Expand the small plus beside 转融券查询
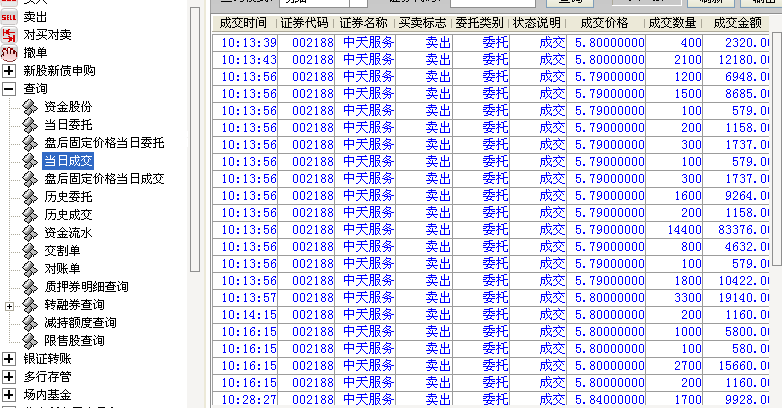 [x=9, y=306]
